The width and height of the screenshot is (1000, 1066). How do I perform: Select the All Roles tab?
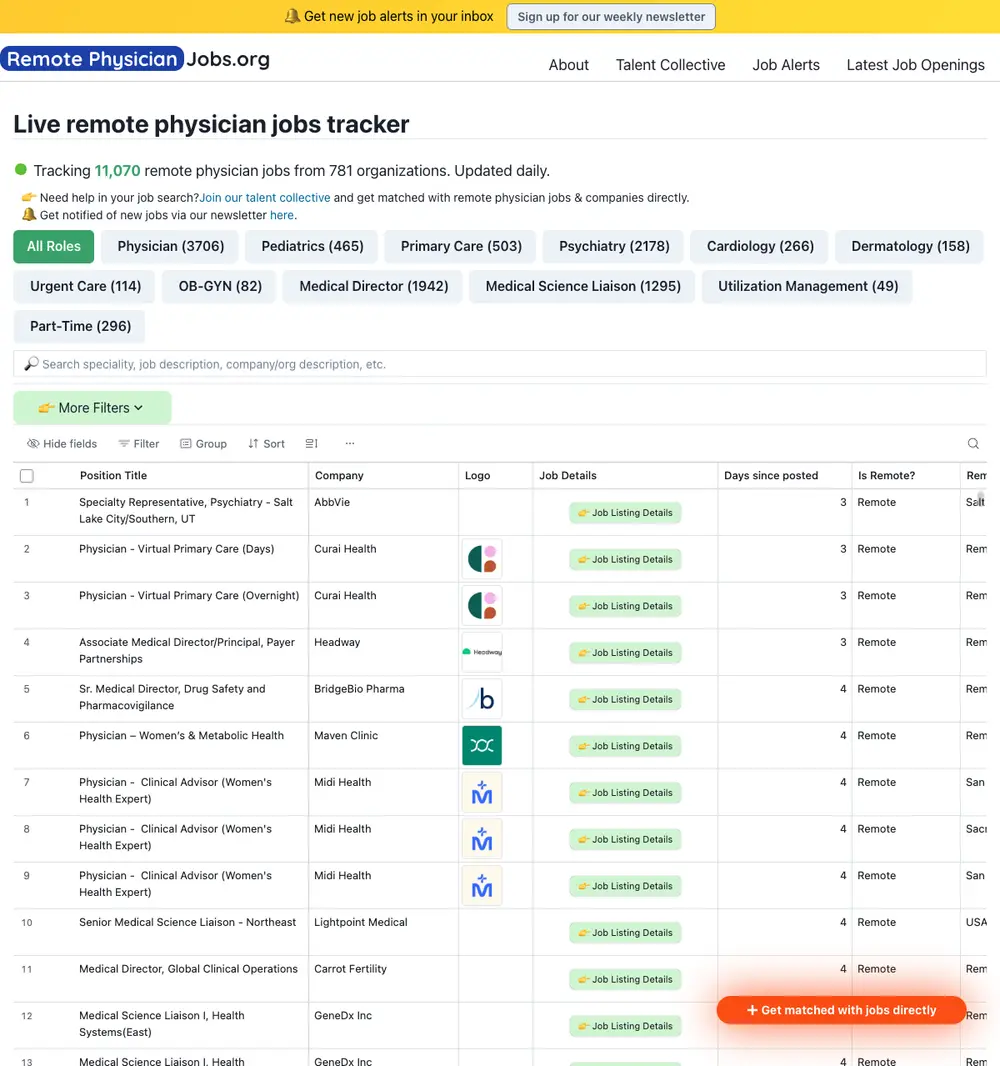(54, 246)
